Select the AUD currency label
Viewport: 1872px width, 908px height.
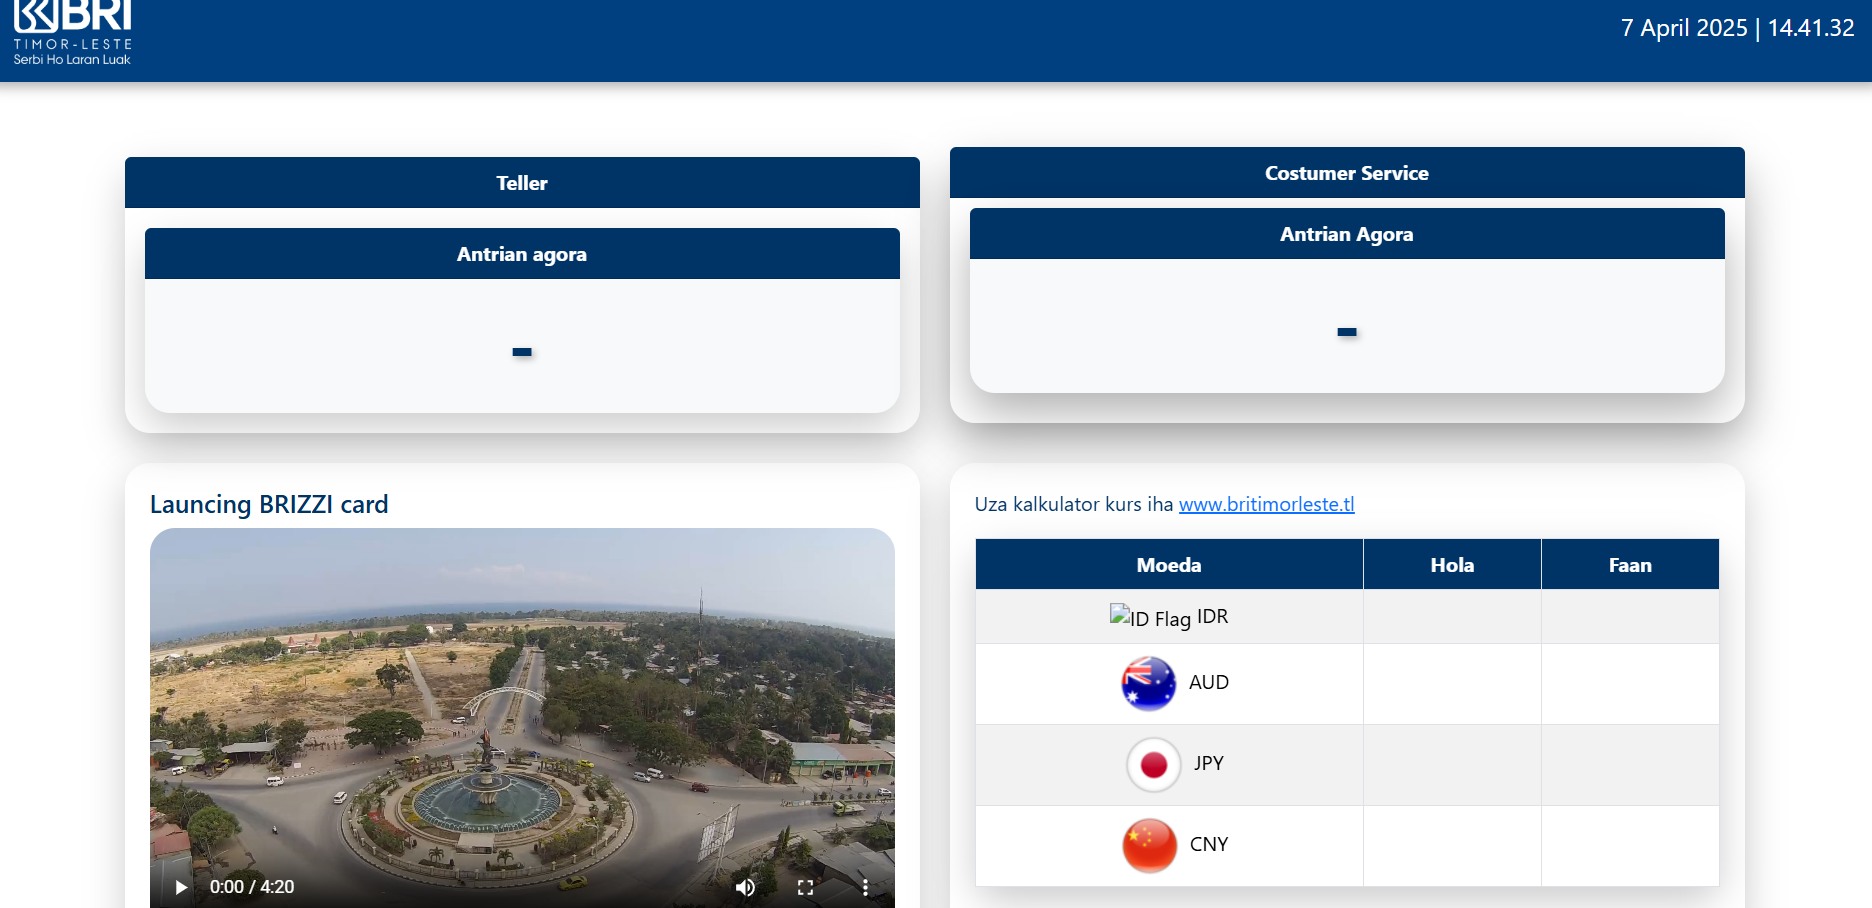1209,682
